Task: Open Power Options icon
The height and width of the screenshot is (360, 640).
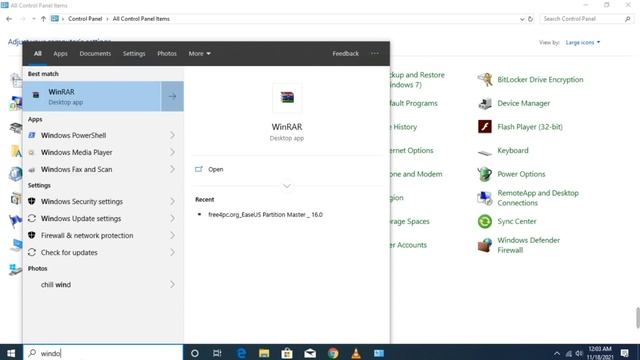Action: point(485,174)
